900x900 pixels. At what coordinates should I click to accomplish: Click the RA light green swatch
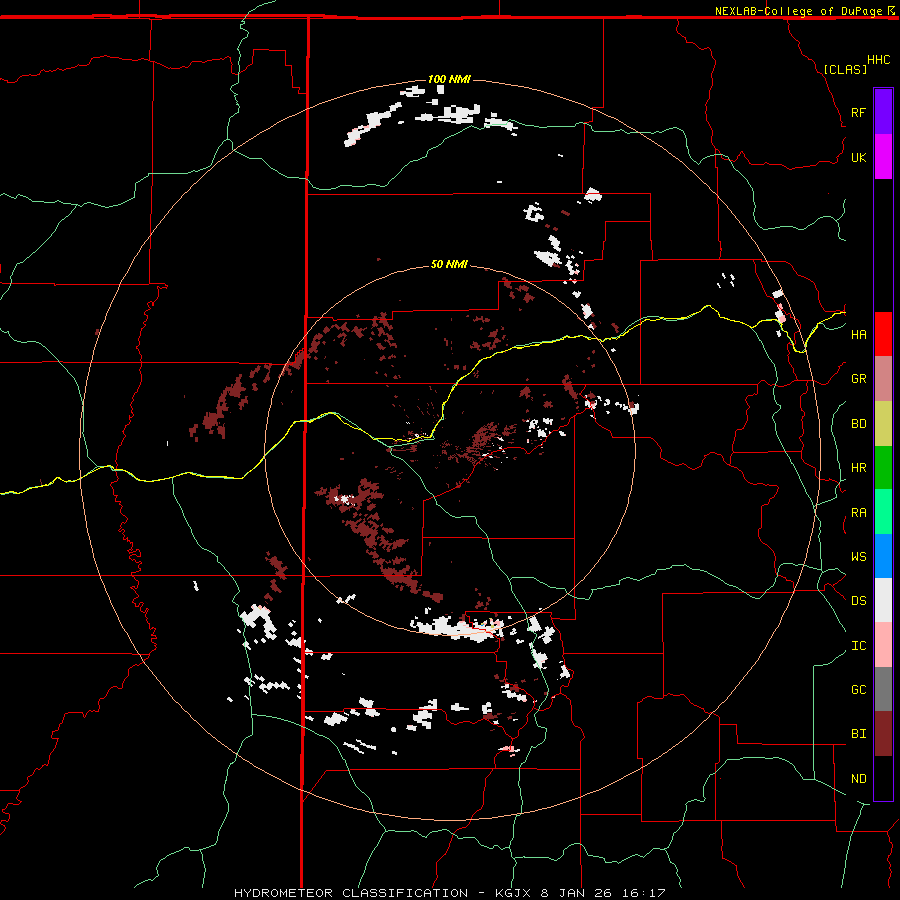(x=883, y=512)
